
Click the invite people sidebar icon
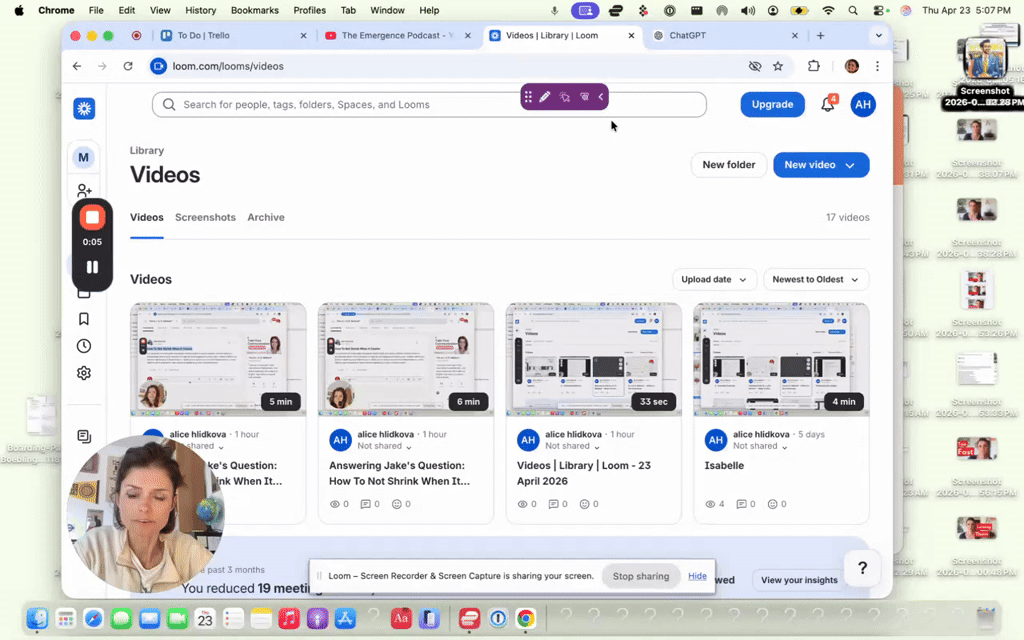coord(84,190)
